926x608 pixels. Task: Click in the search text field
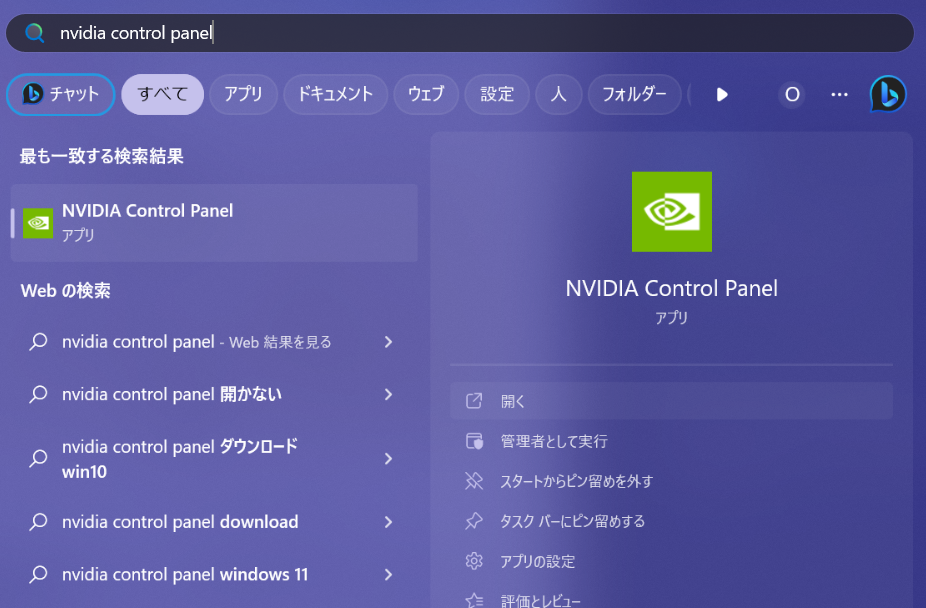point(472,32)
